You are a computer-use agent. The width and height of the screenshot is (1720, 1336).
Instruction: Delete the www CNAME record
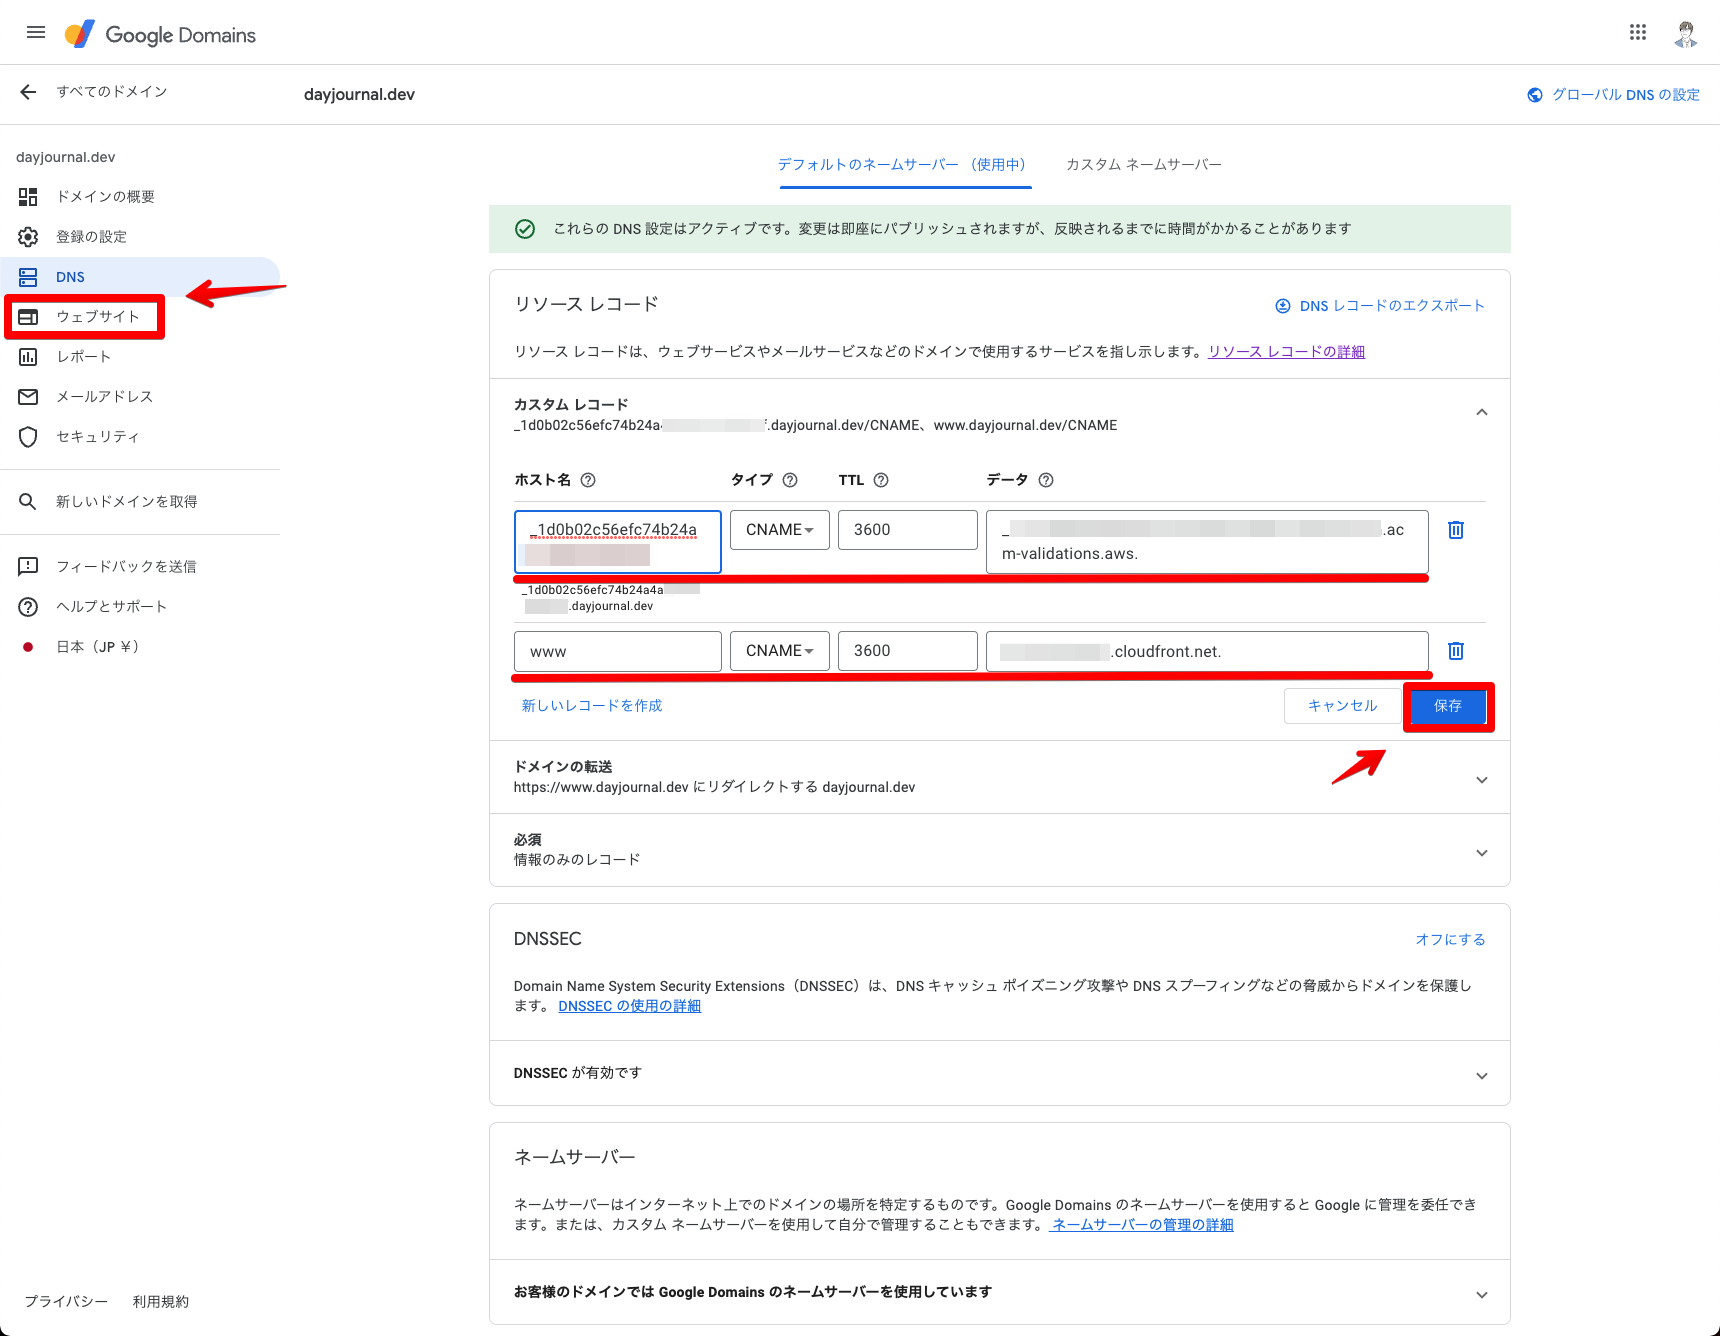tap(1456, 651)
